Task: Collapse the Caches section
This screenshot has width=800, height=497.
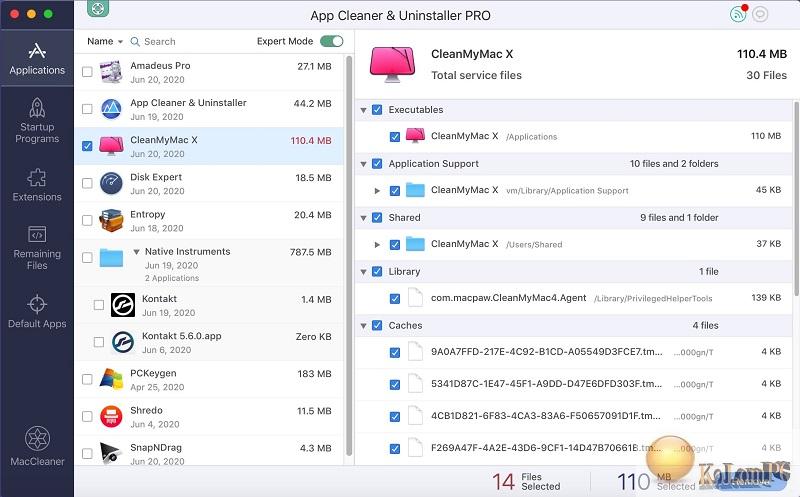Action: (363, 326)
